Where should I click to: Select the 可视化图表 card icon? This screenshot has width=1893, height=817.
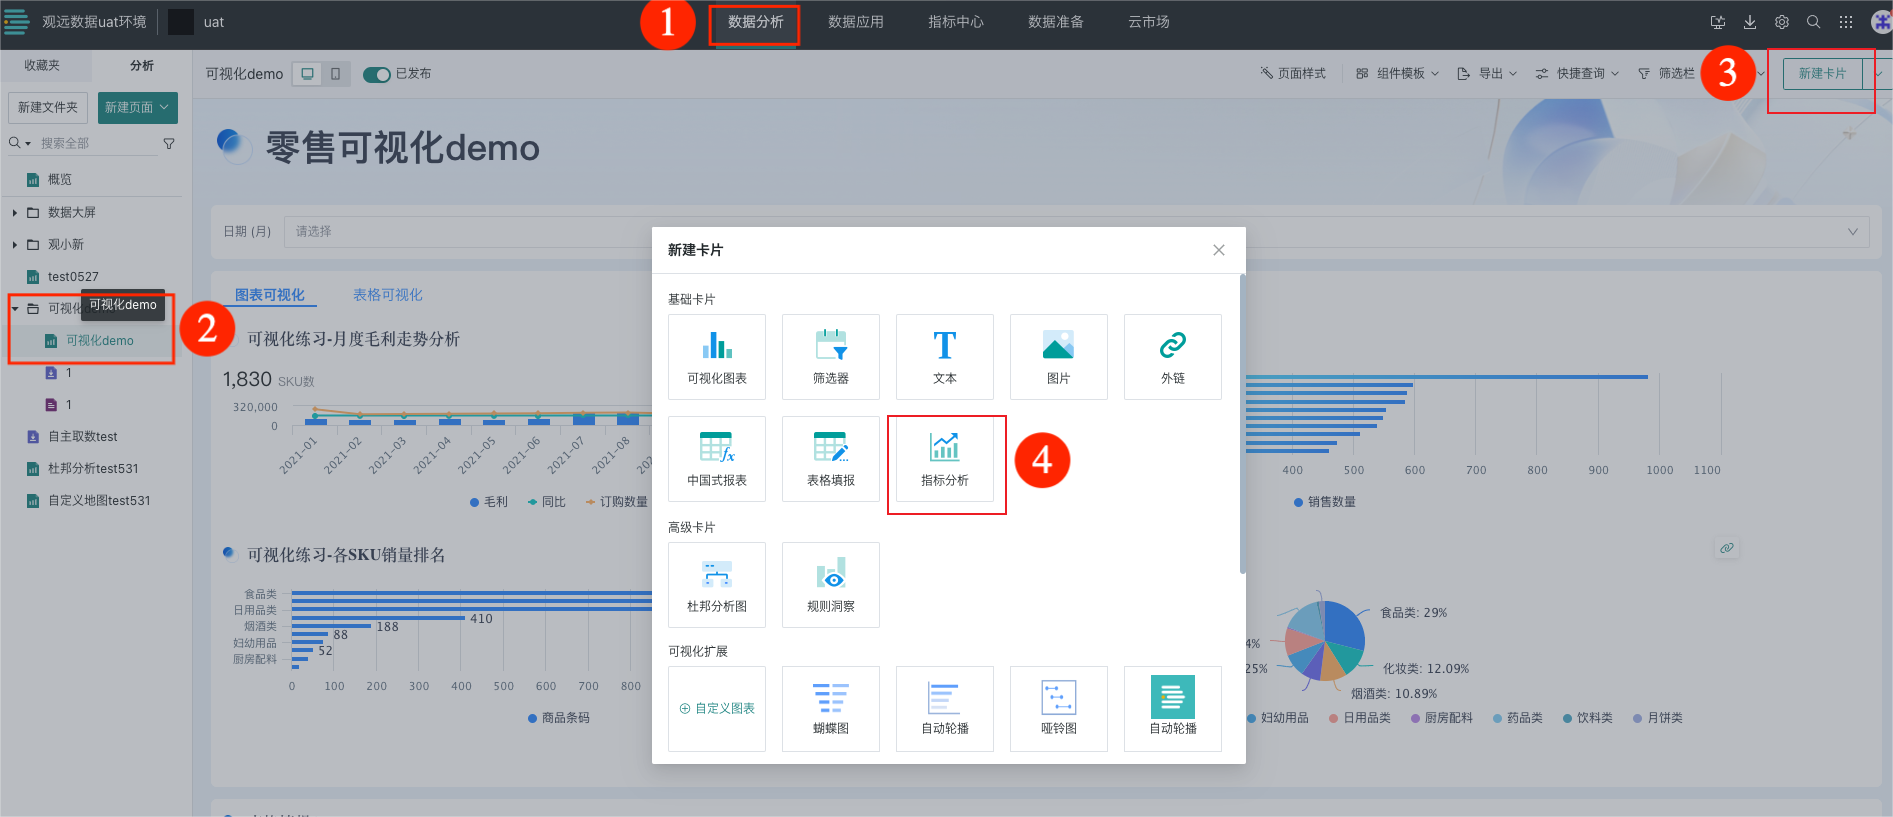tap(717, 346)
